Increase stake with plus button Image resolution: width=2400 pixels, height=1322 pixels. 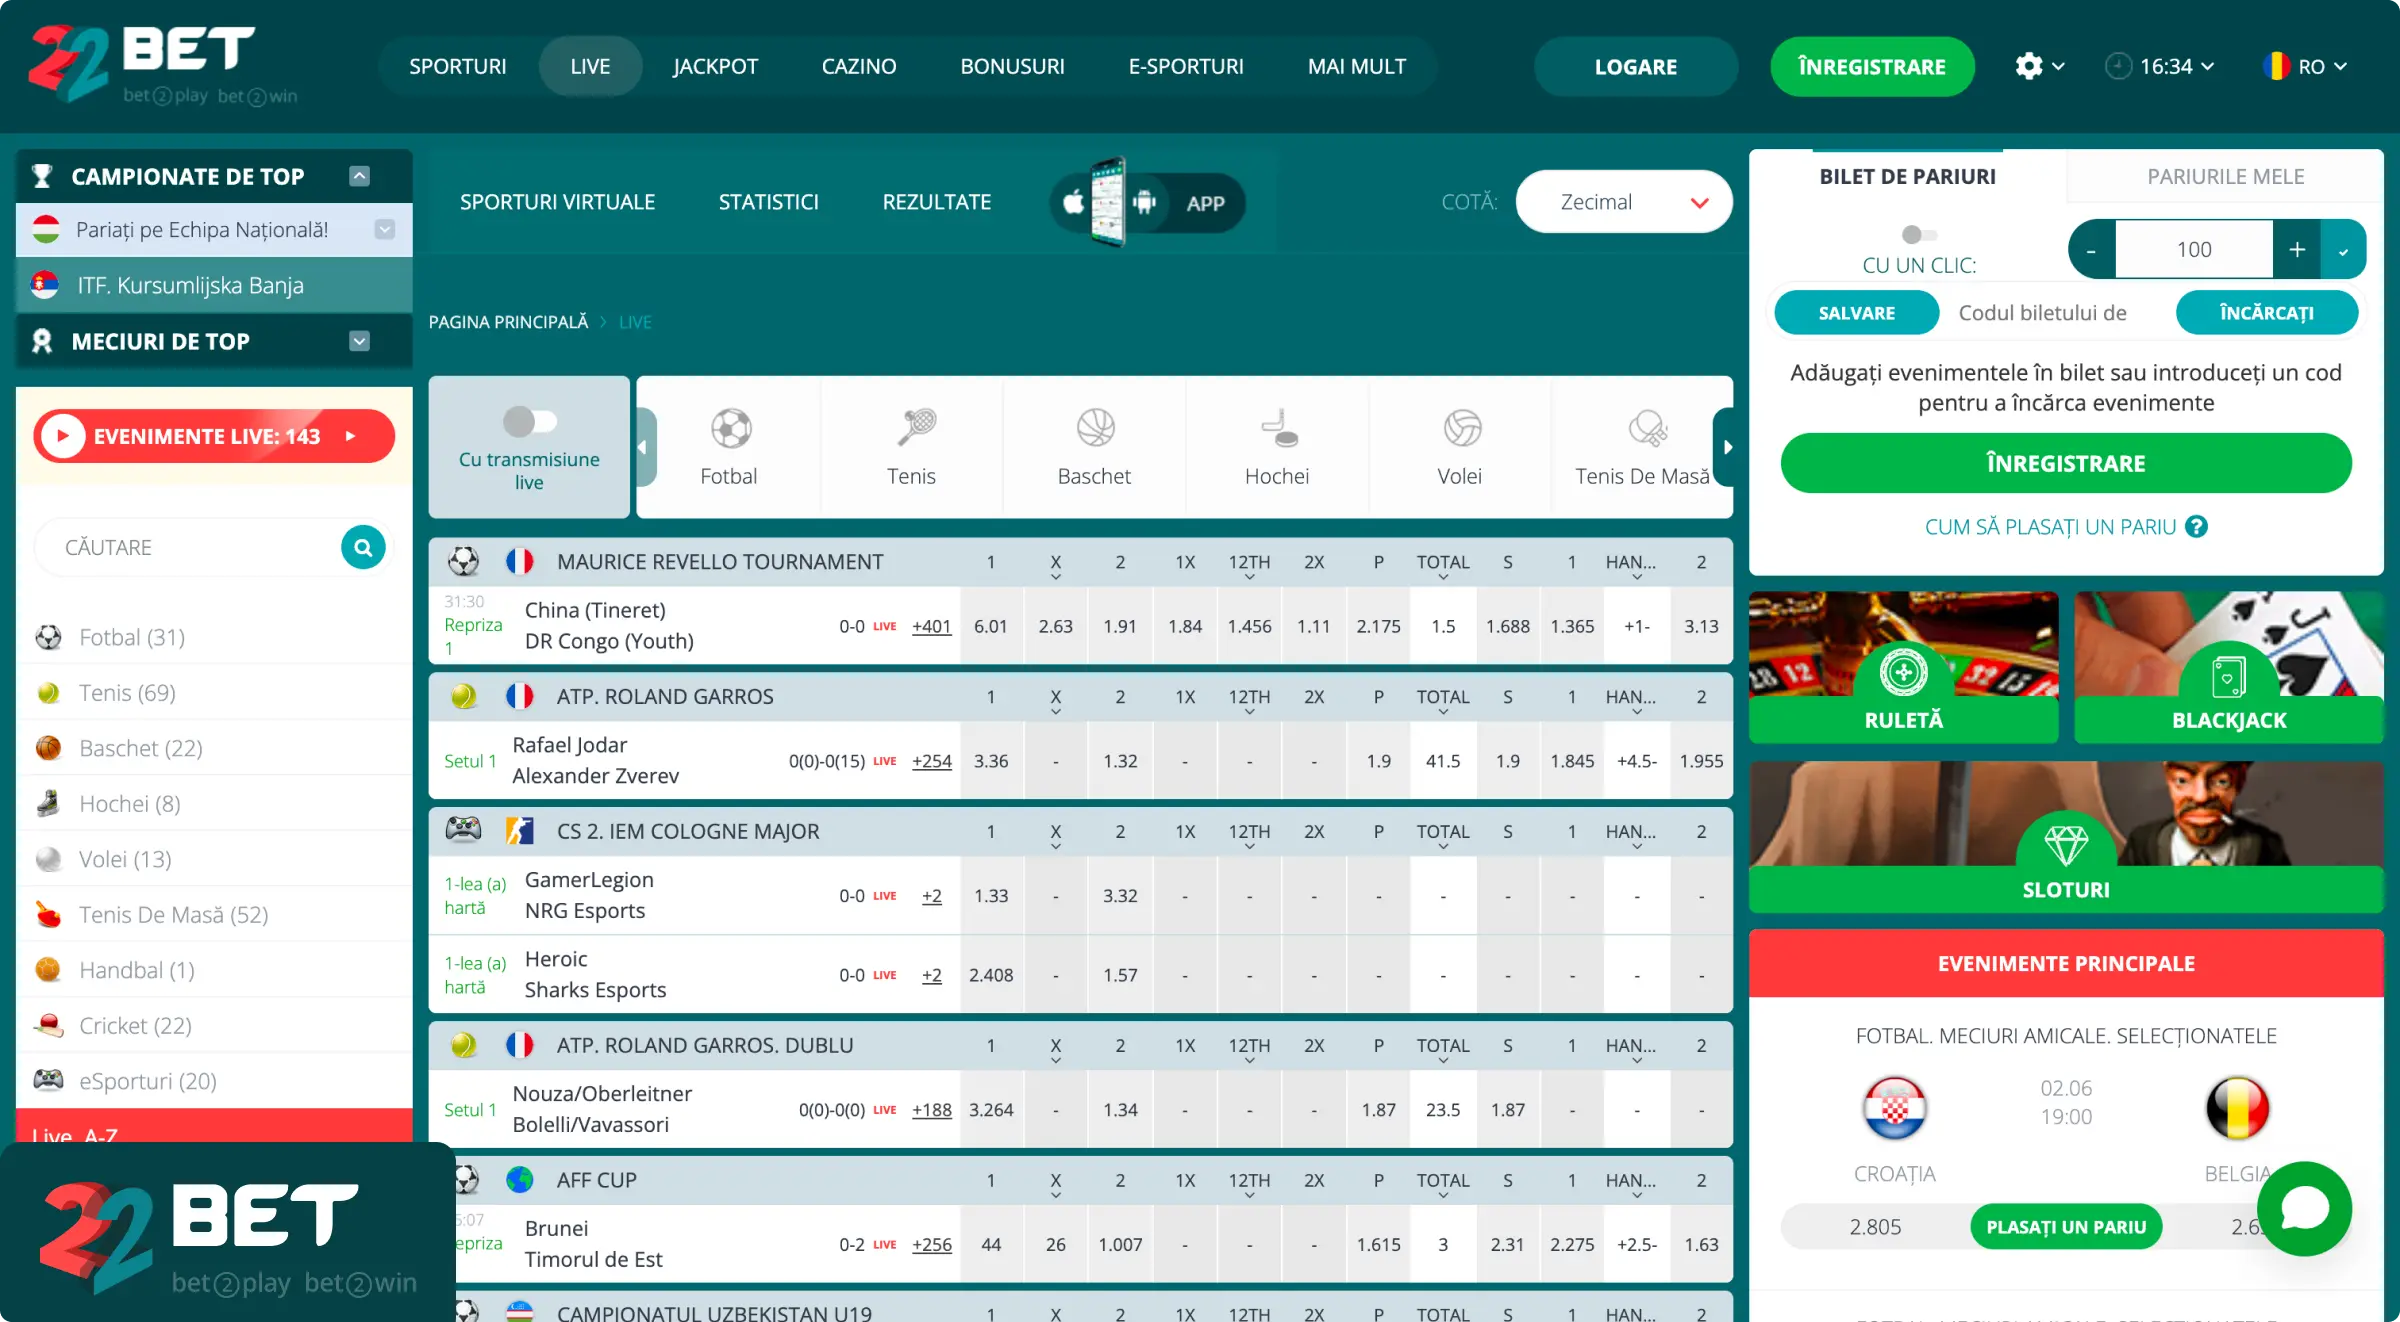[x=2297, y=250]
